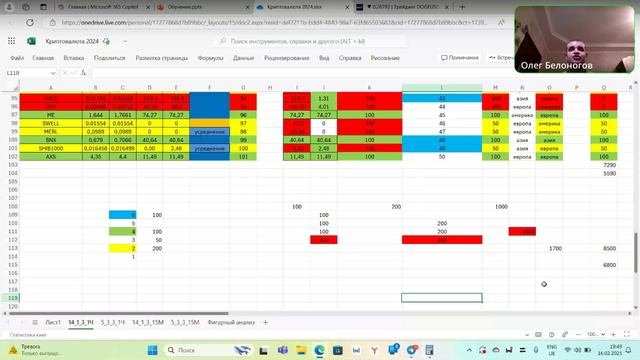Image resolution: width=640 pixels, height=360 pixels.
Task: Open the Вставка ribbon tab
Action: (74, 58)
